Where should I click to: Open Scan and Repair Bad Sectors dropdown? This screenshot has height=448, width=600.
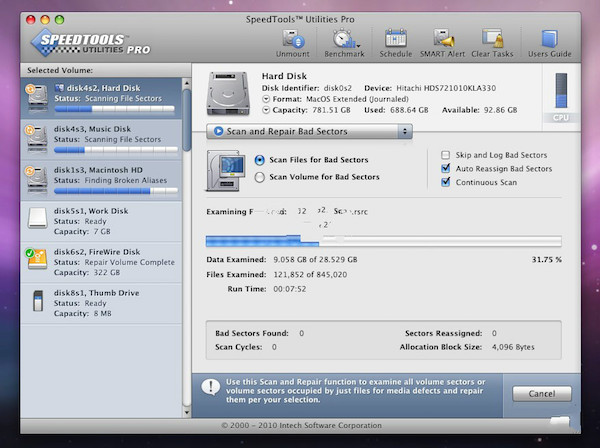point(309,131)
